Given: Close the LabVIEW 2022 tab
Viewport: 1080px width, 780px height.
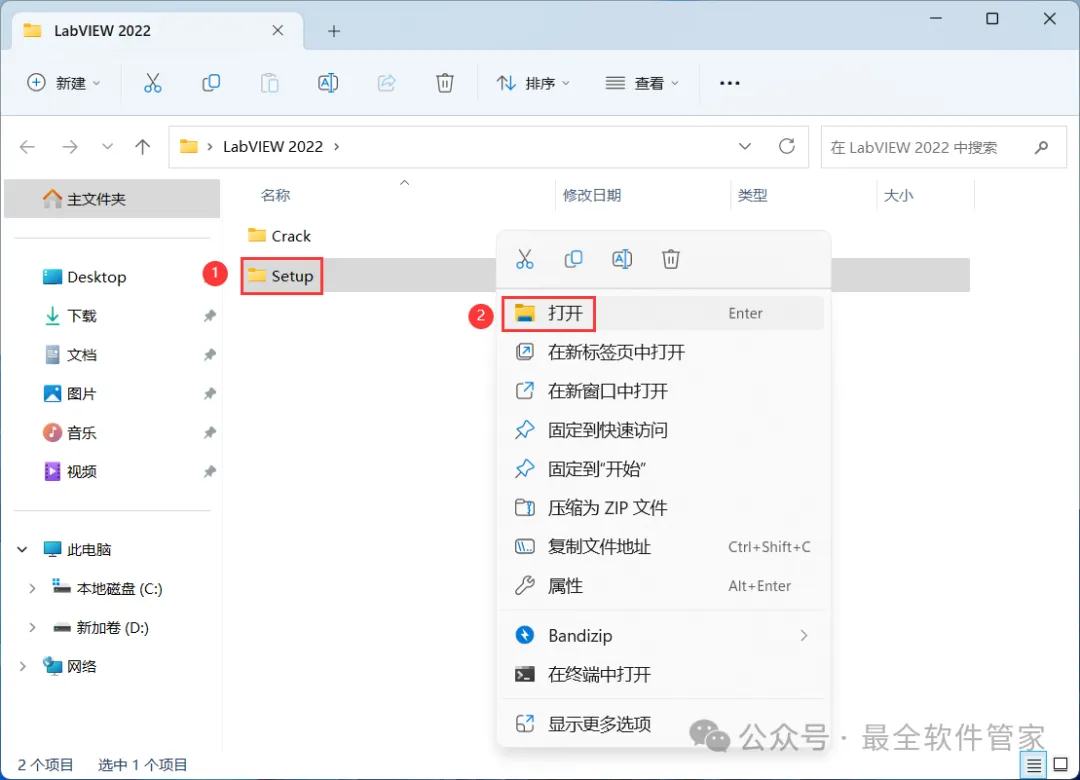Looking at the screenshot, I should tap(278, 30).
